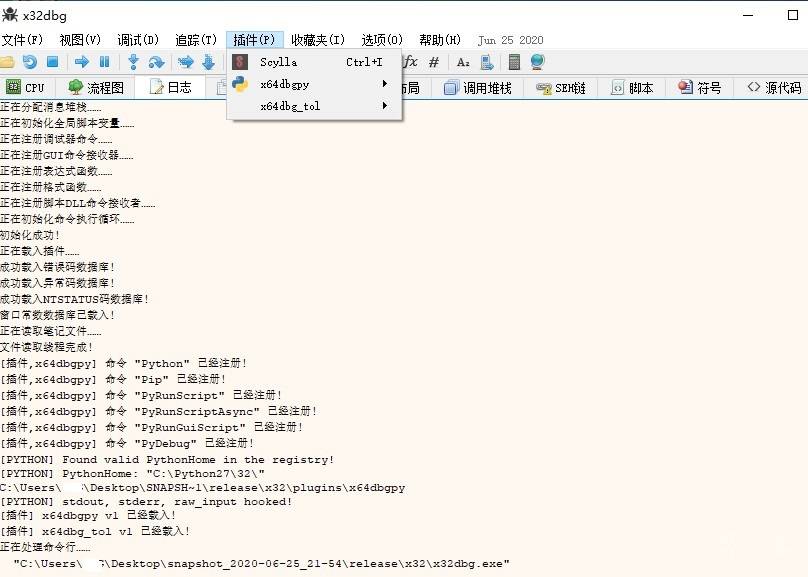Image resolution: width=808 pixels, height=577 pixels.
Task: Click the log line '正在处理命令行......'
Action: tap(45, 547)
